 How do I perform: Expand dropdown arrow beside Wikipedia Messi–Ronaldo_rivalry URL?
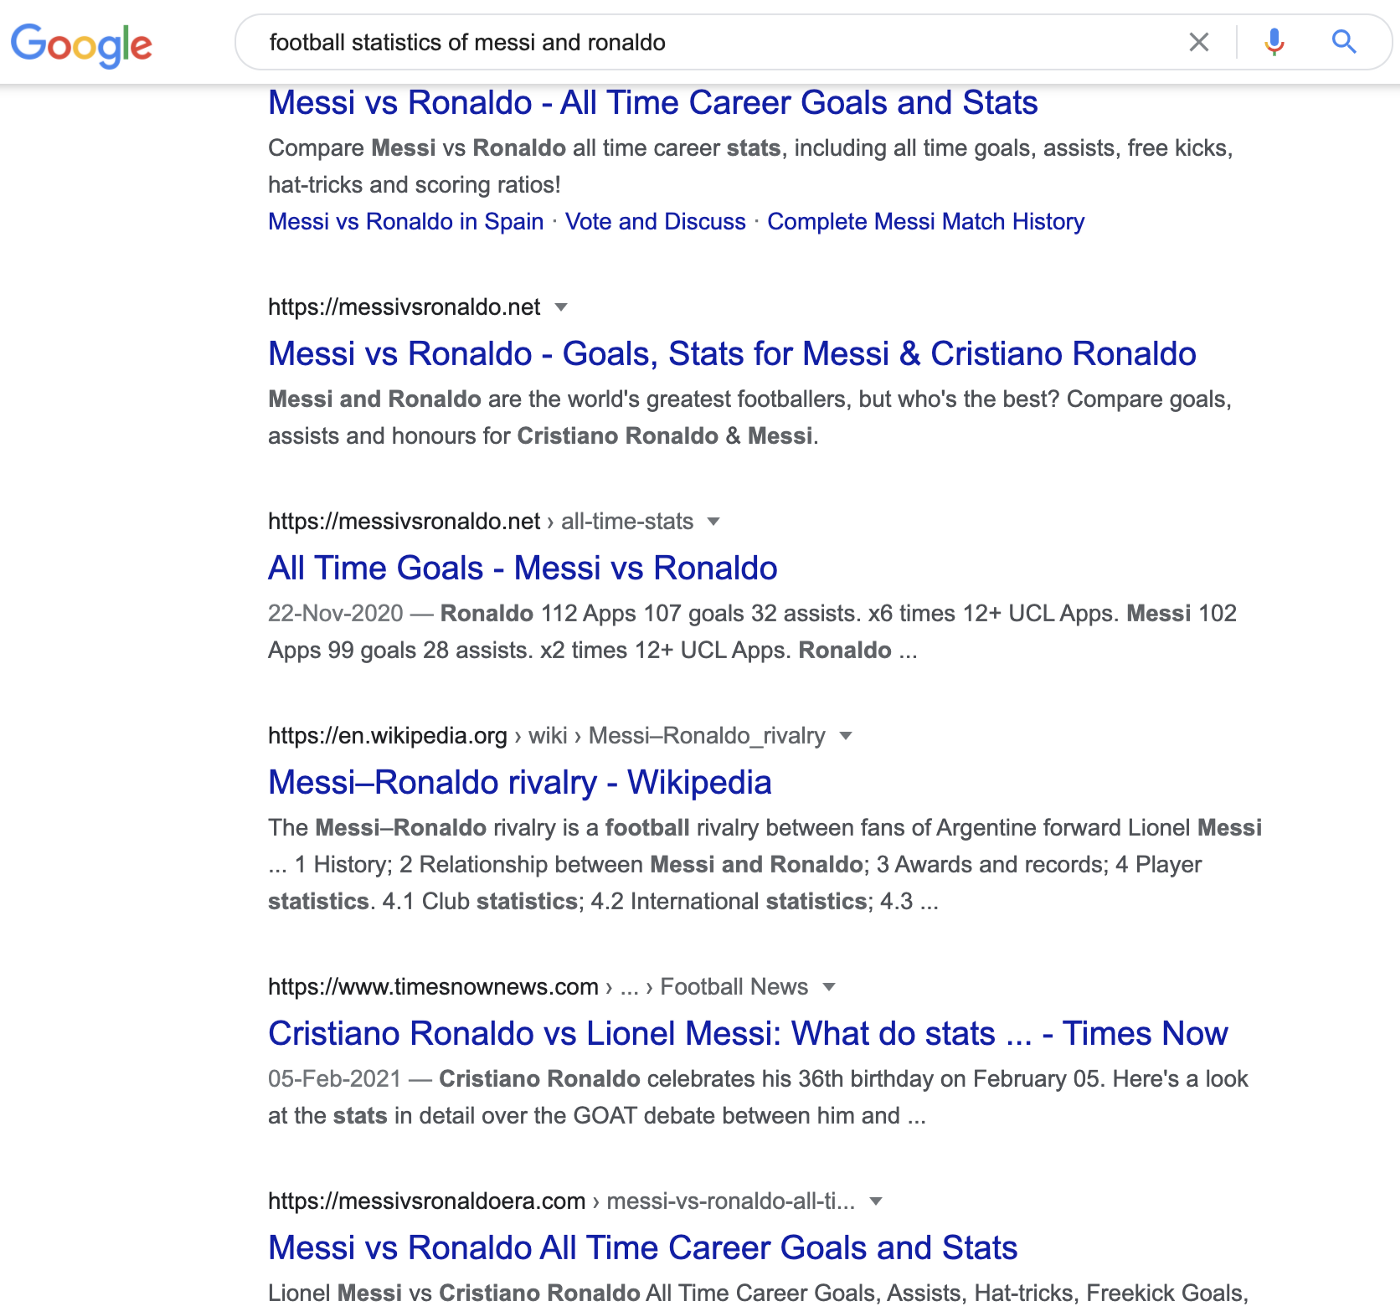[846, 736]
